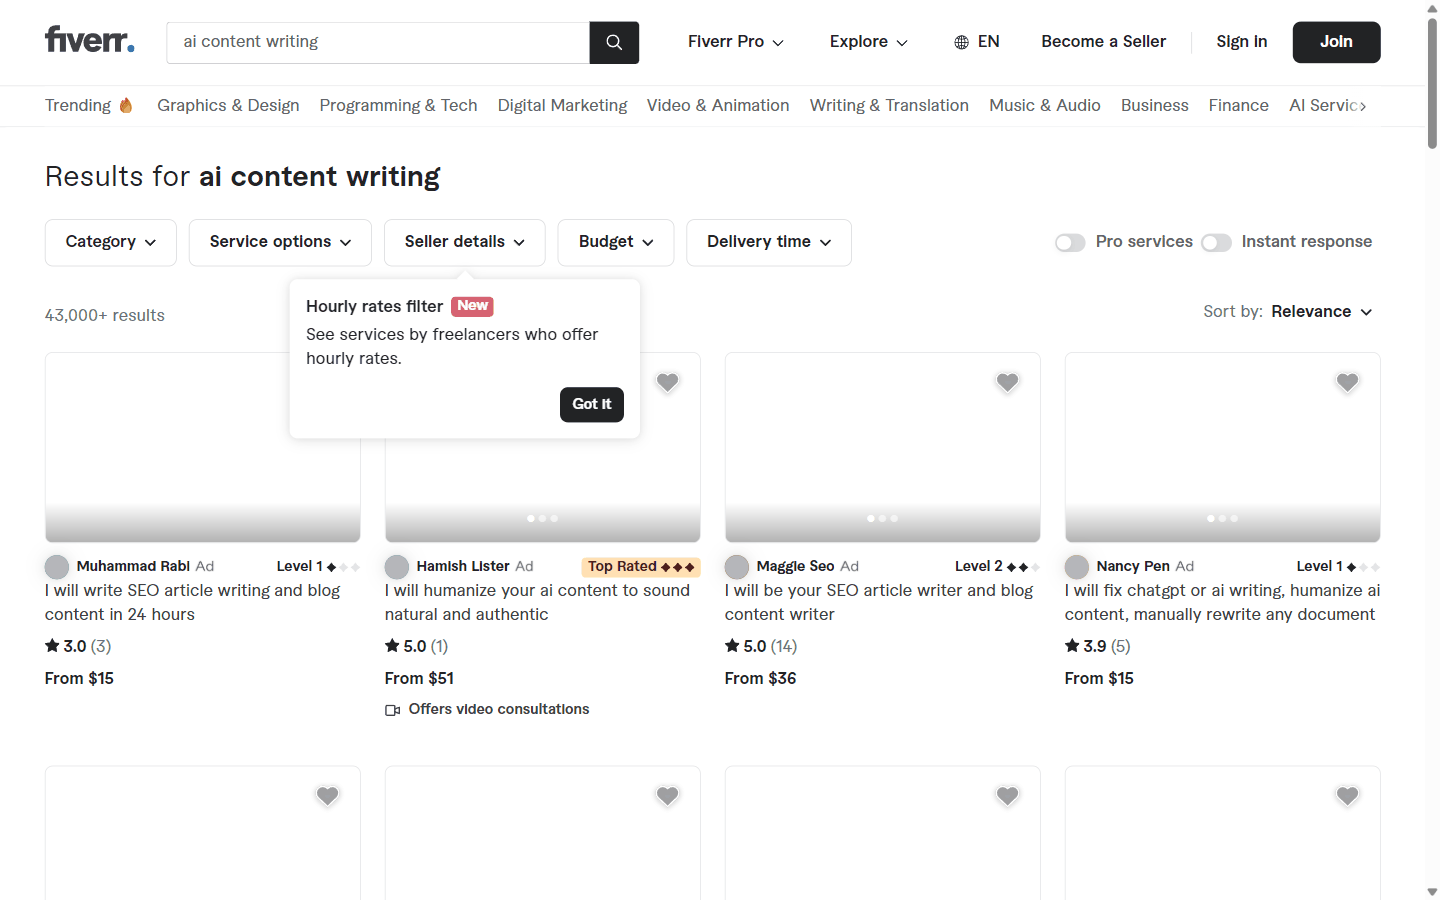Open the Service options dropdown
This screenshot has width=1440, height=900.
tap(280, 243)
